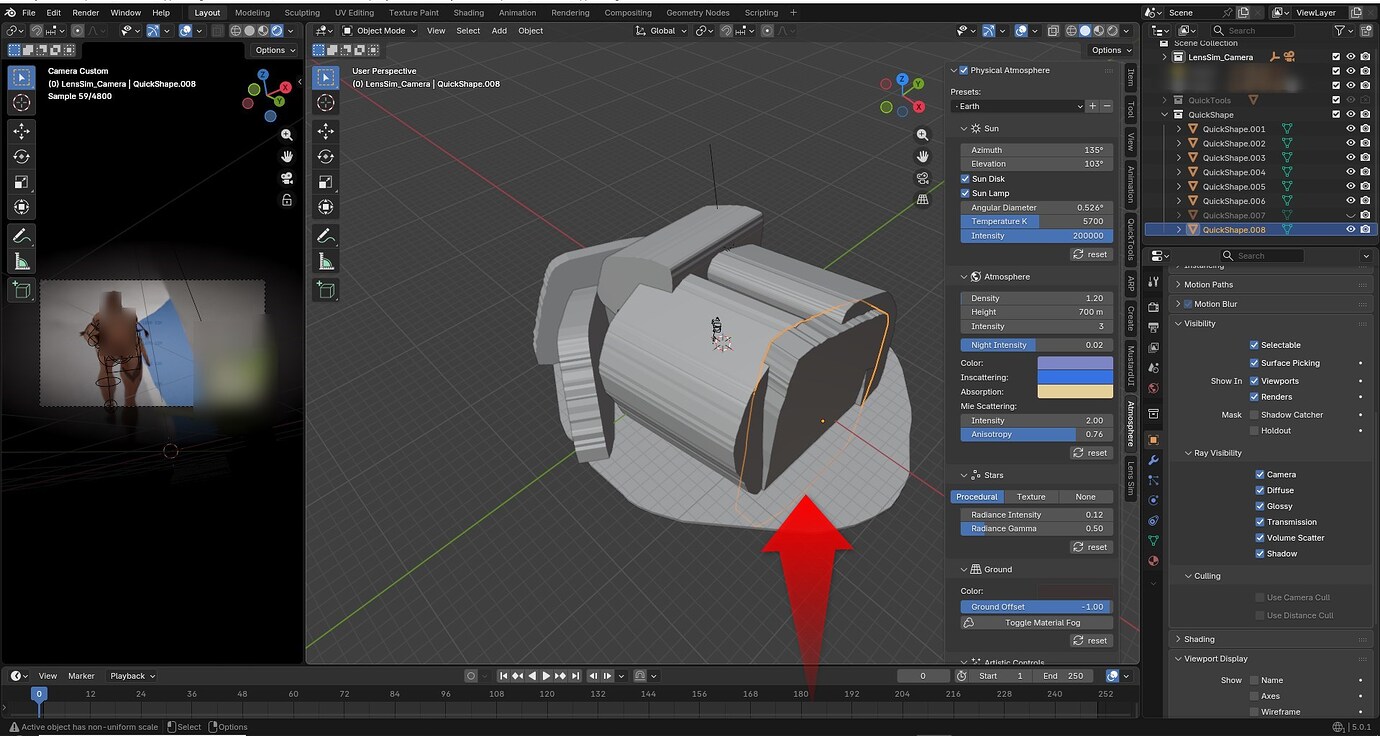1380x736 pixels.
Task: Enable the Shadow Catcher mask checkbox
Action: click(x=1254, y=415)
